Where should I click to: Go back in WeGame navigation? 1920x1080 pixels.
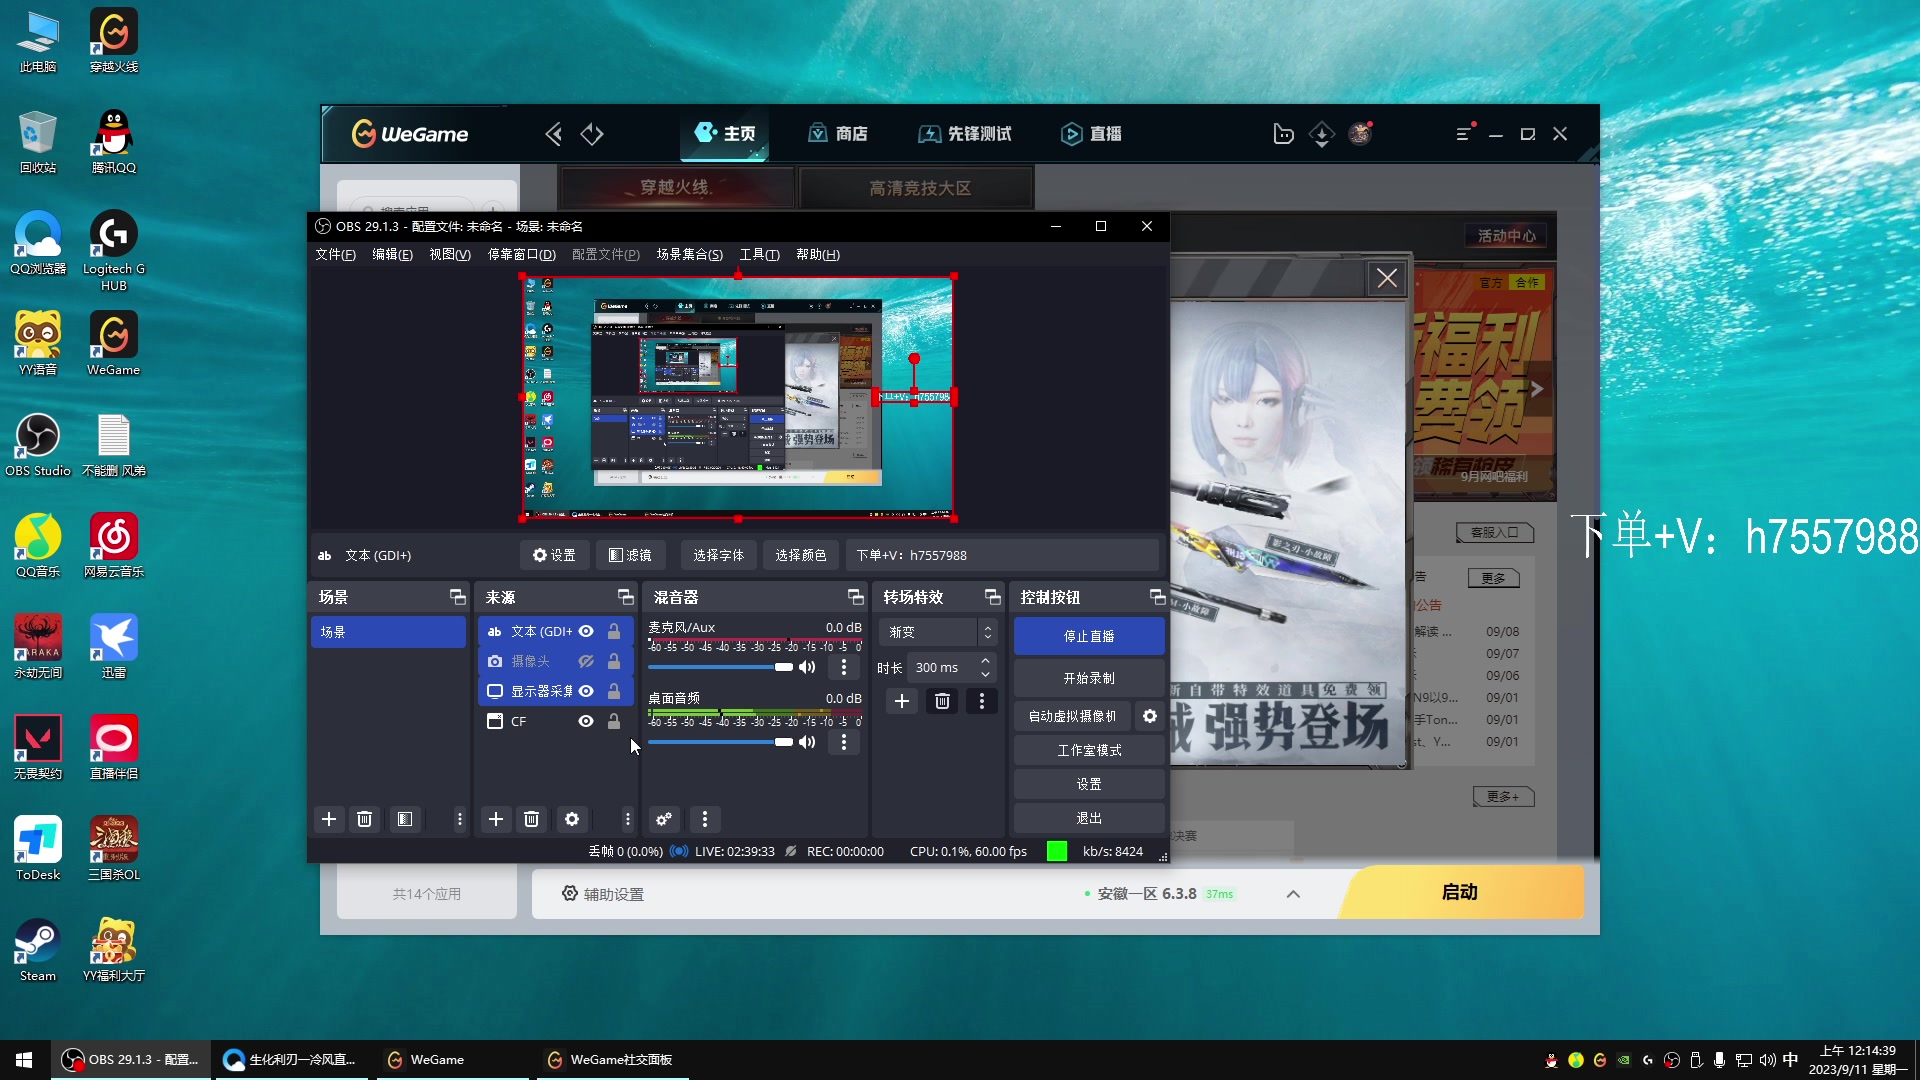(x=554, y=134)
